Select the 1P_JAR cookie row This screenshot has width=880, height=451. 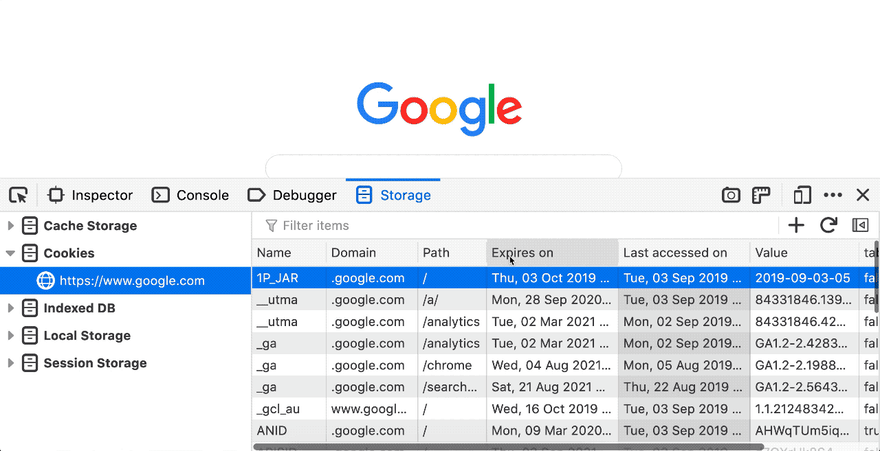pyautogui.click(x=563, y=278)
